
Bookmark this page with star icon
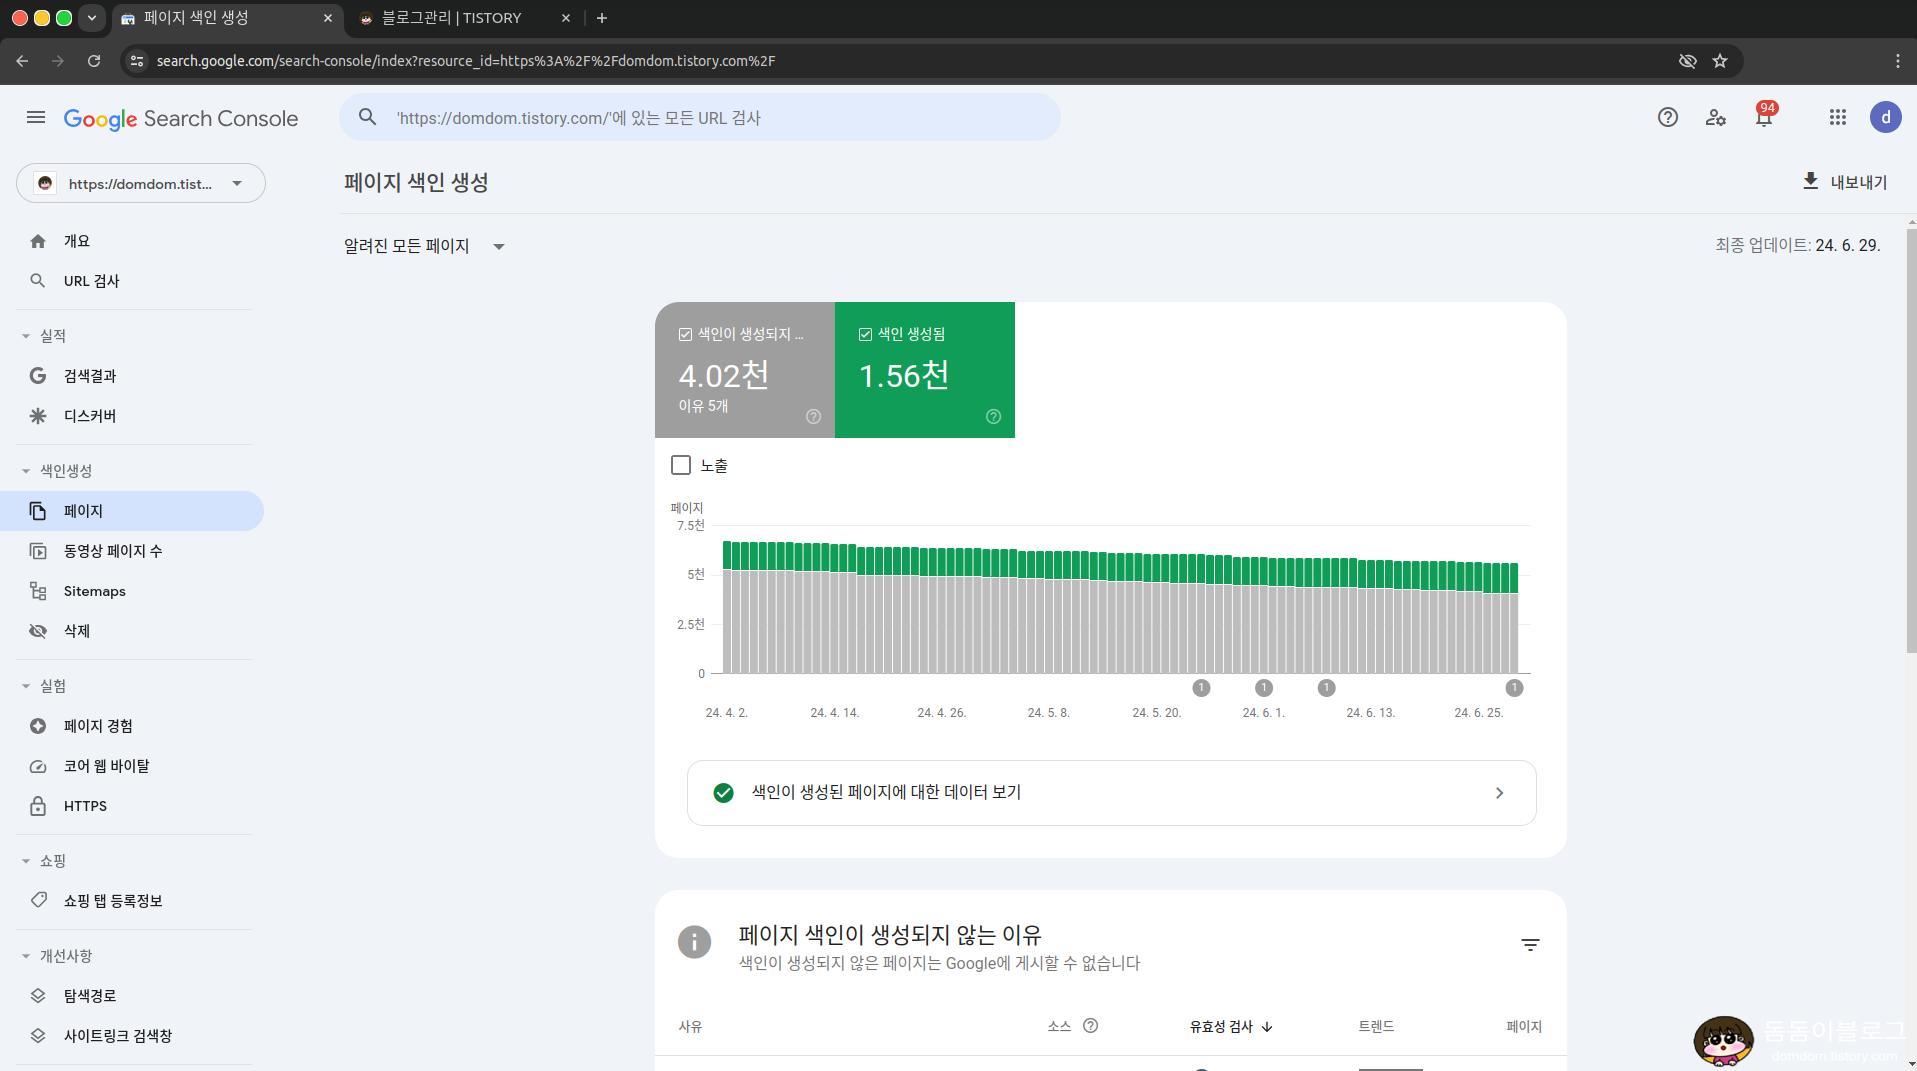coord(1720,61)
